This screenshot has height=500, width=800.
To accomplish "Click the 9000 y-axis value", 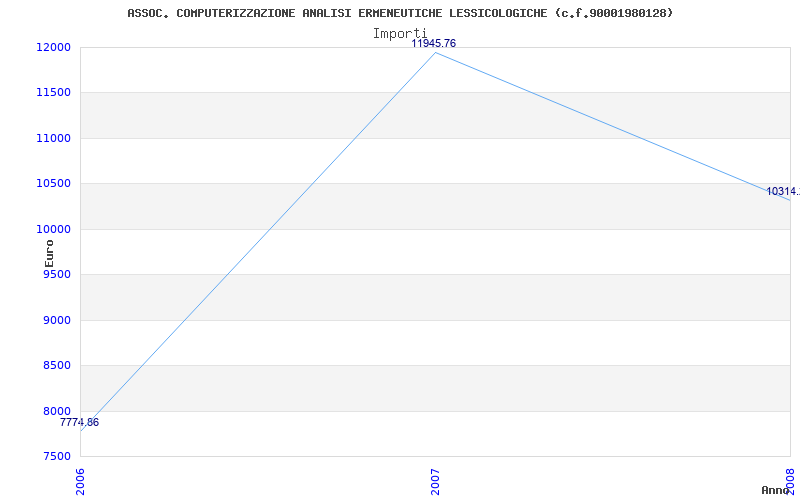I will click(56, 320).
